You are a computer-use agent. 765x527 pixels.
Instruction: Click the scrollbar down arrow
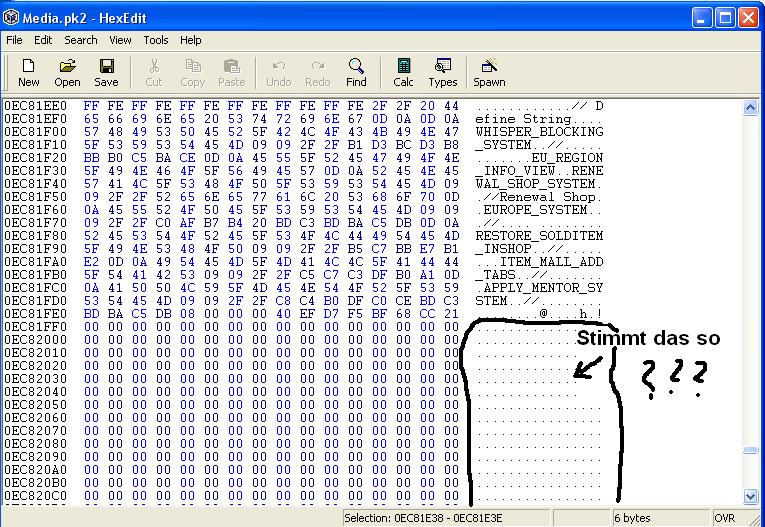pyautogui.click(x=751, y=497)
